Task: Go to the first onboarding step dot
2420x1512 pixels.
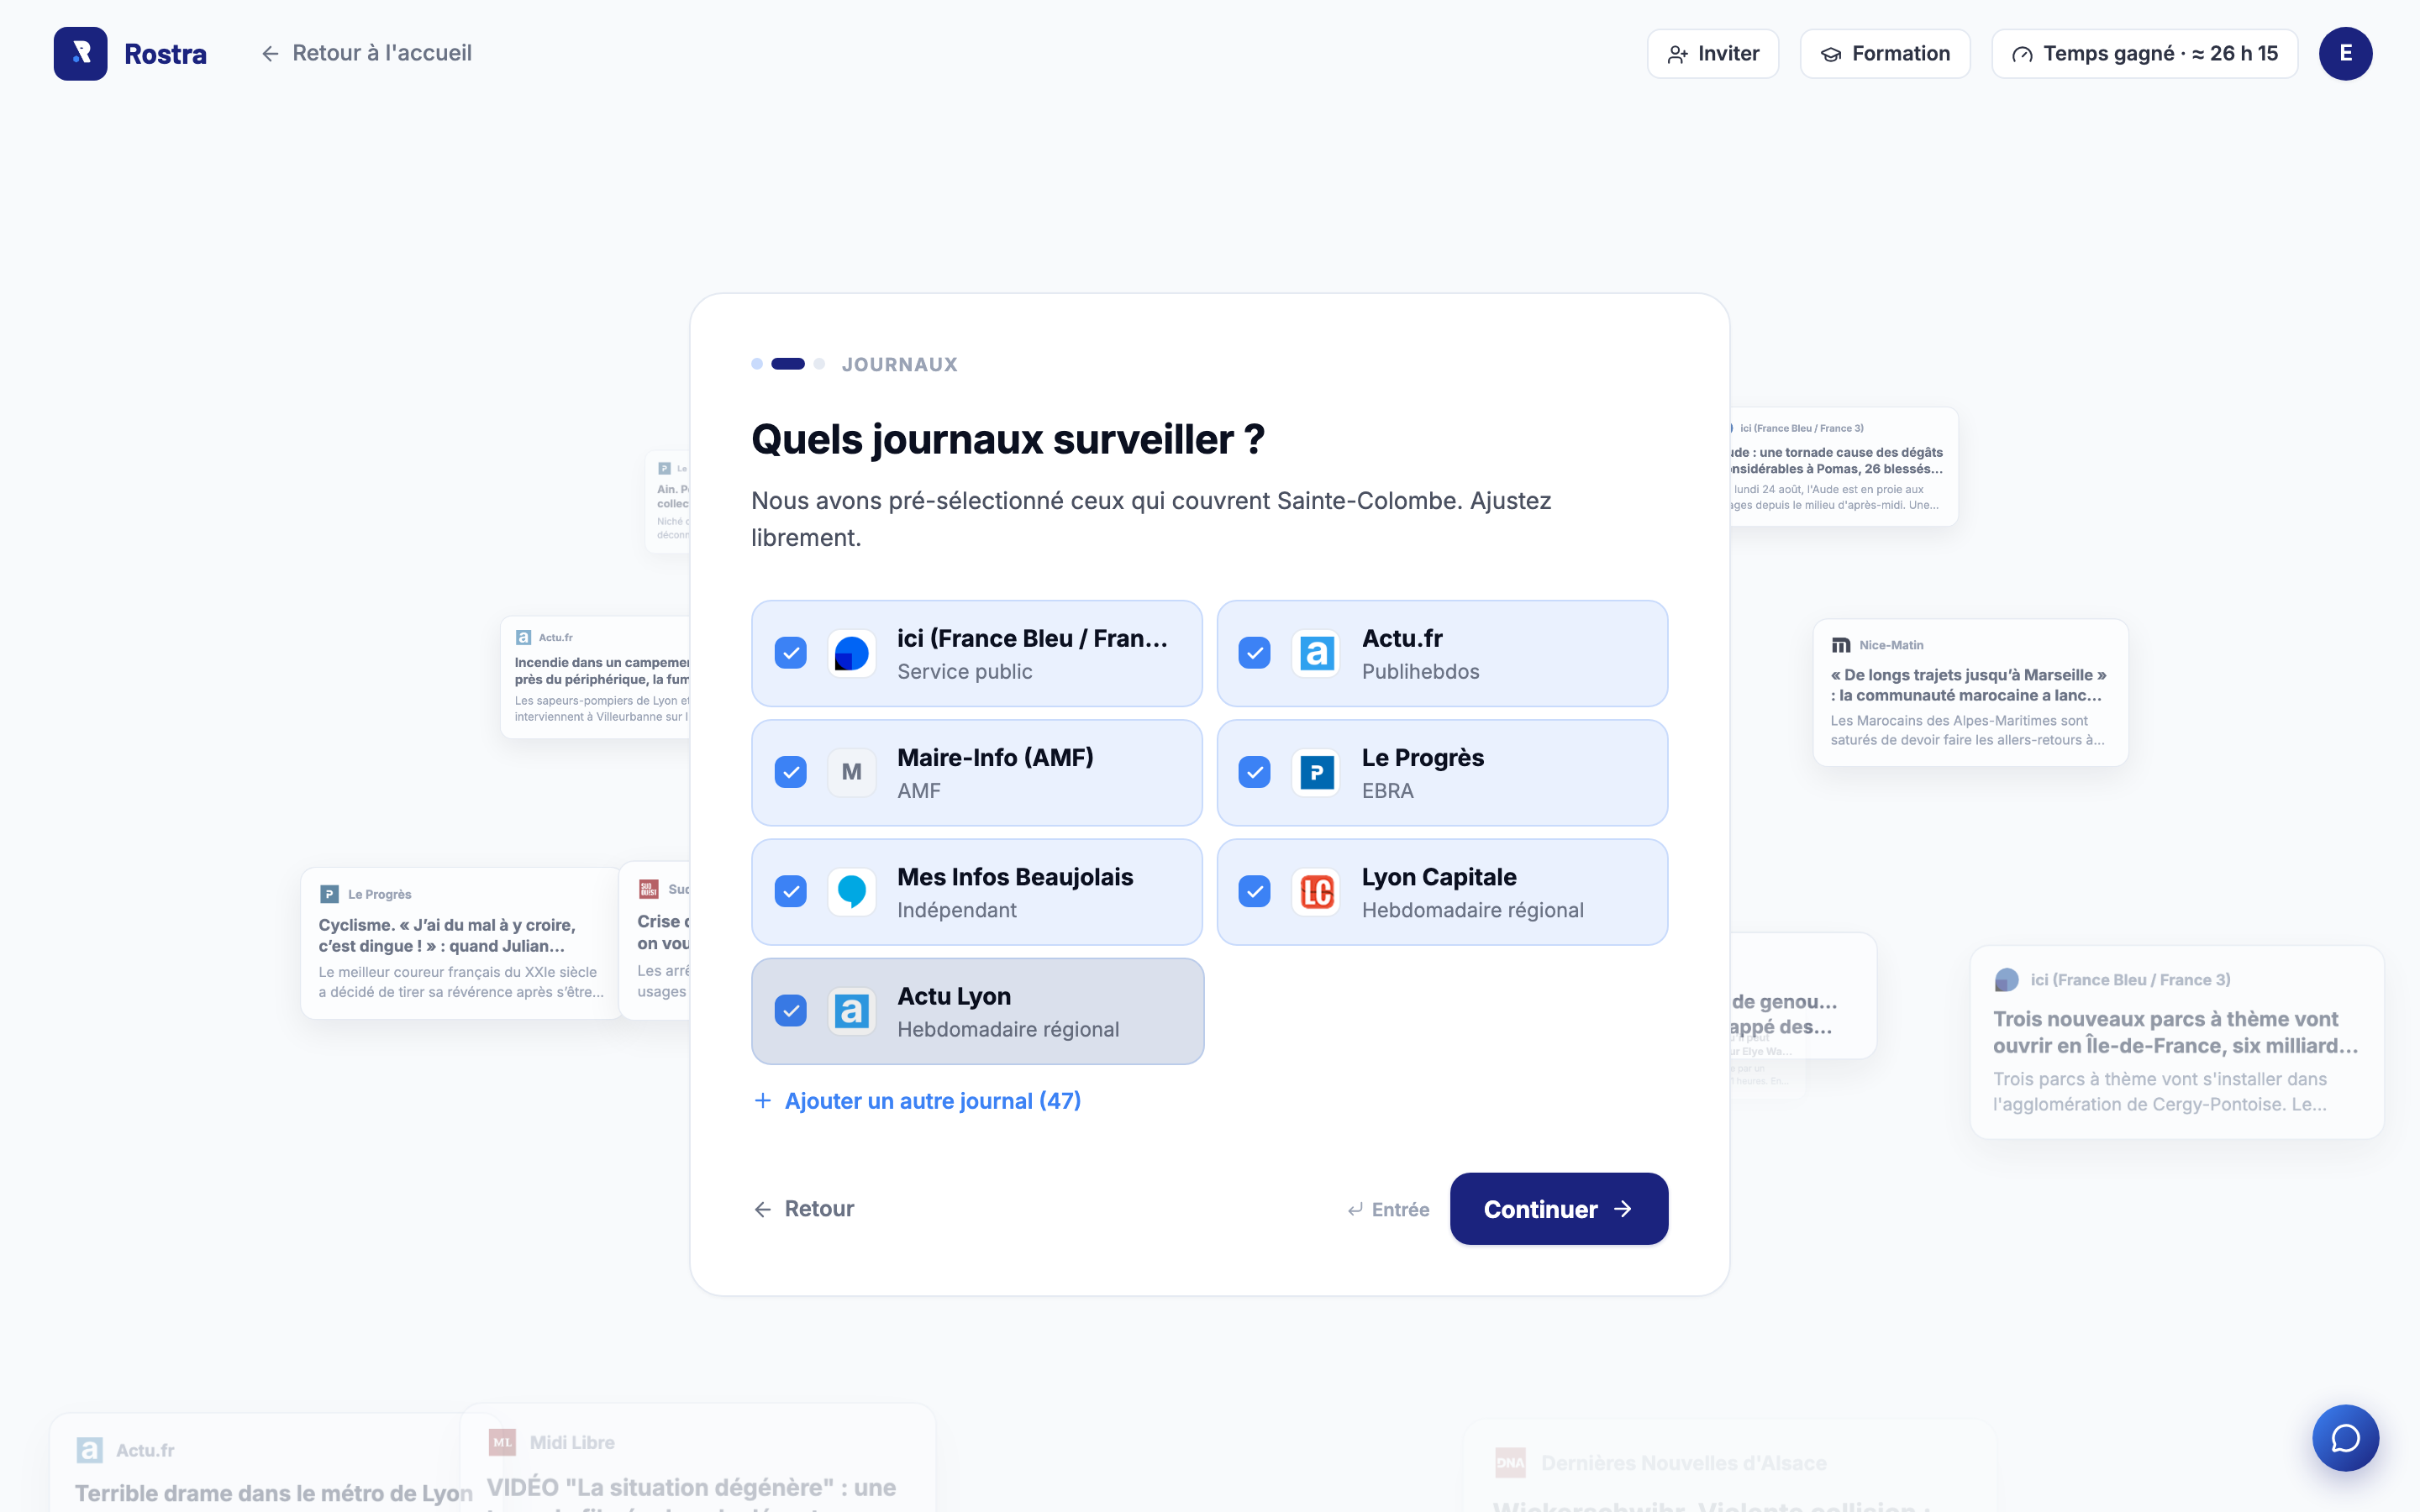Action: (757, 364)
